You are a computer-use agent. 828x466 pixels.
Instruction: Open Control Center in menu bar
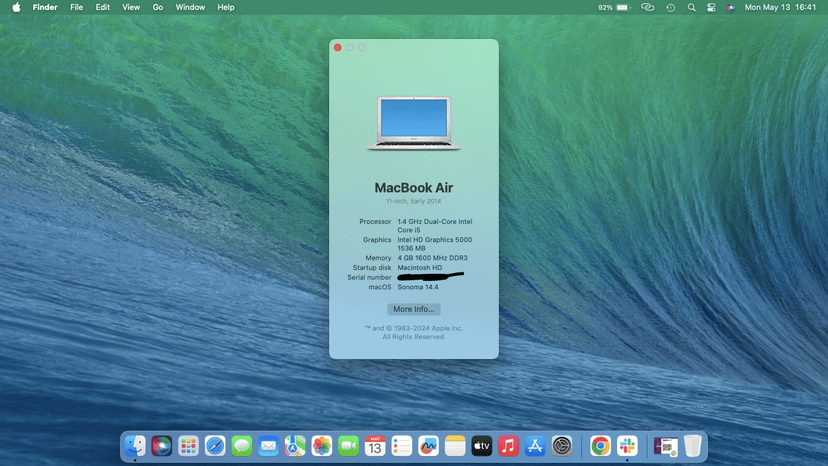pos(711,7)
